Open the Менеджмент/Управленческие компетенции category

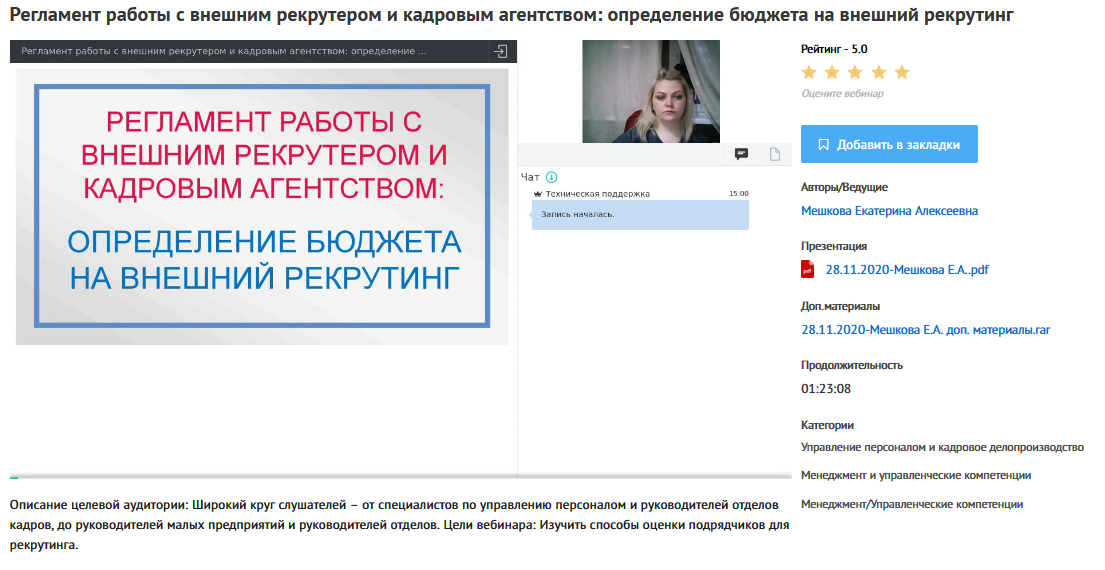[911, 505]
